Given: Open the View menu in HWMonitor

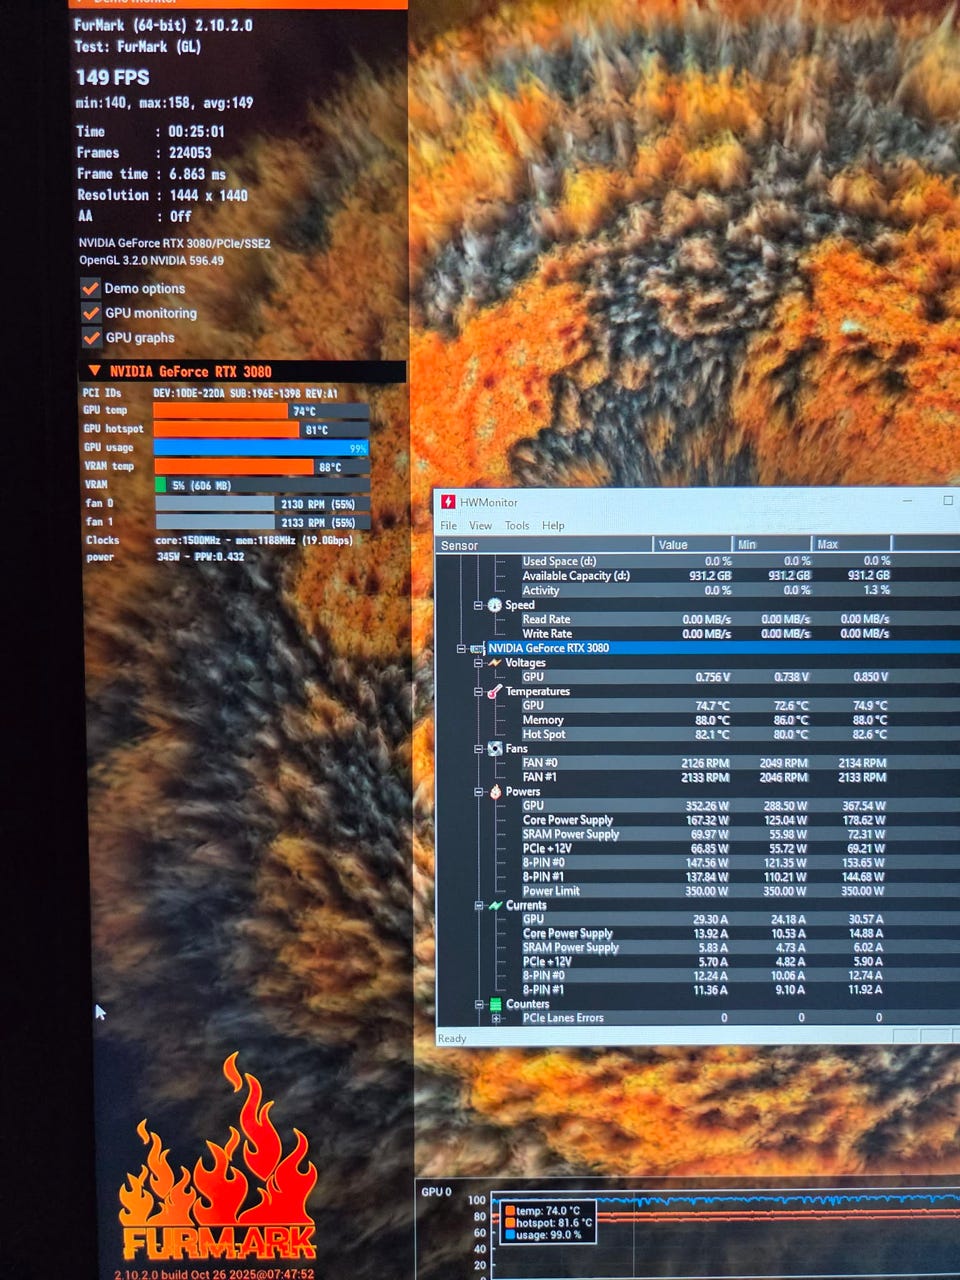Looking at the screenshot, I should [x=481, y=525].
